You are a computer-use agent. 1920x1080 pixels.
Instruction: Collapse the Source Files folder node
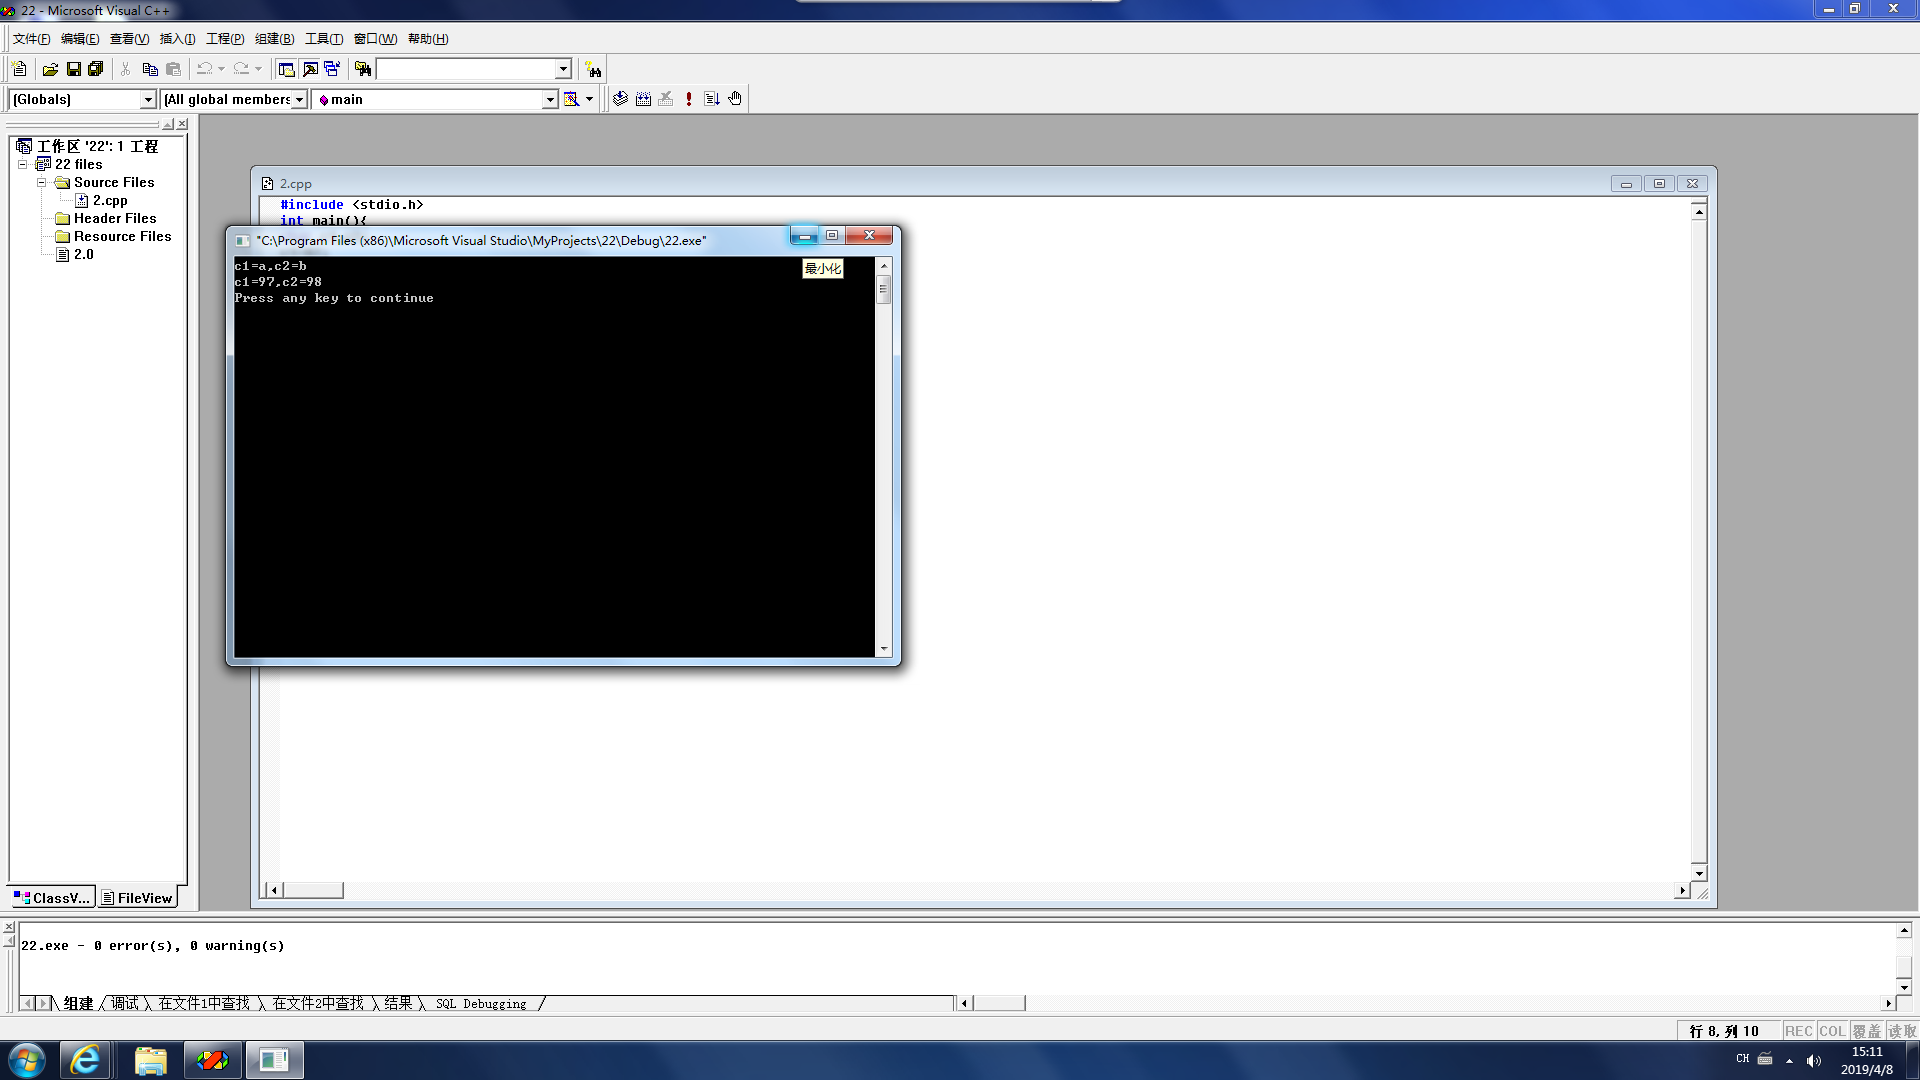tap(42, 182)
